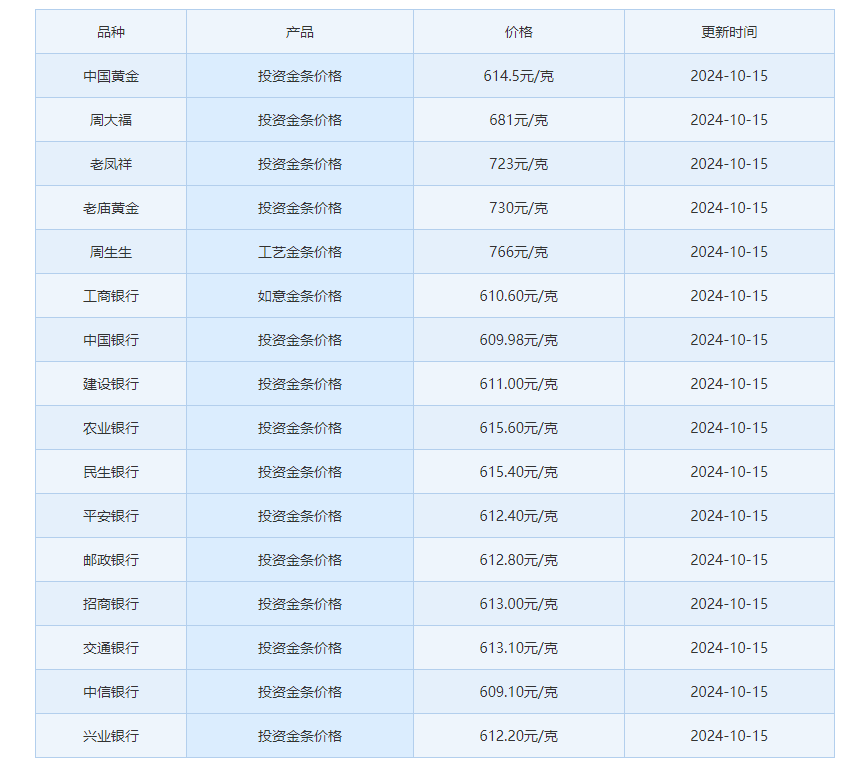Click the 2024-10-15 date in 兴业银行 row
Image resolution: width=859 pixels, height=769 pixels.
tap(729, 736)
